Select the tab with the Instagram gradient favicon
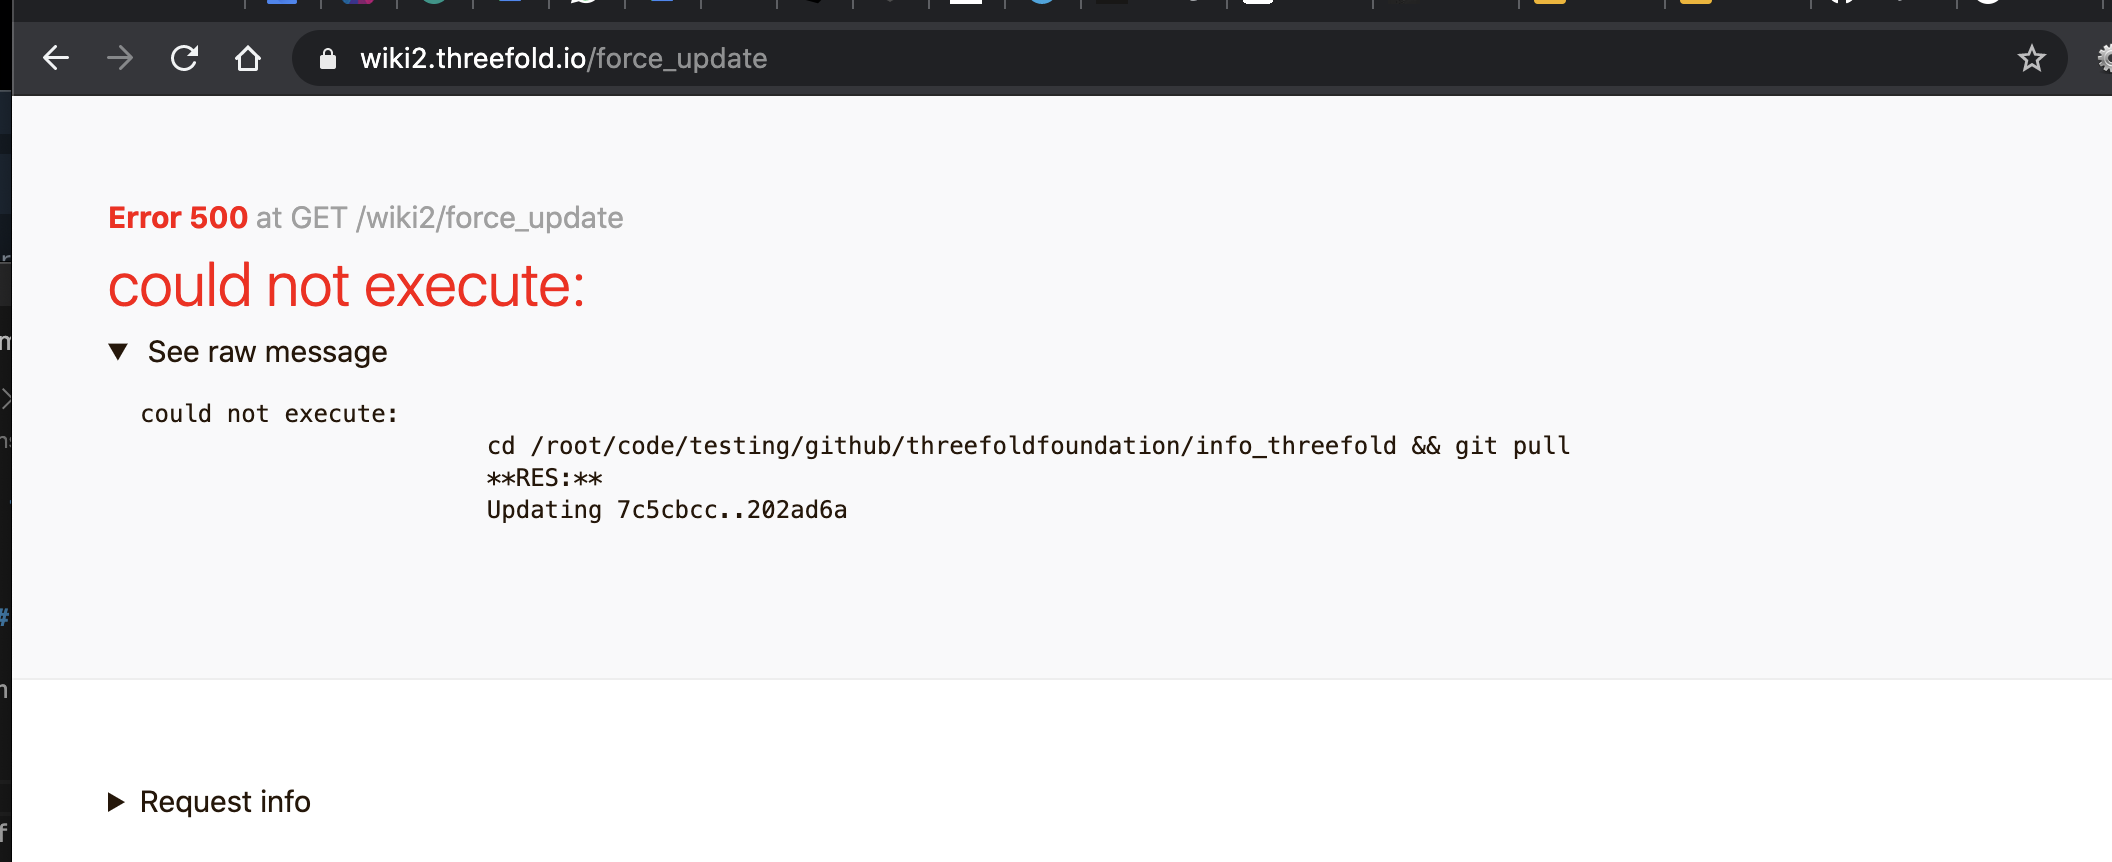 (360, 8)
